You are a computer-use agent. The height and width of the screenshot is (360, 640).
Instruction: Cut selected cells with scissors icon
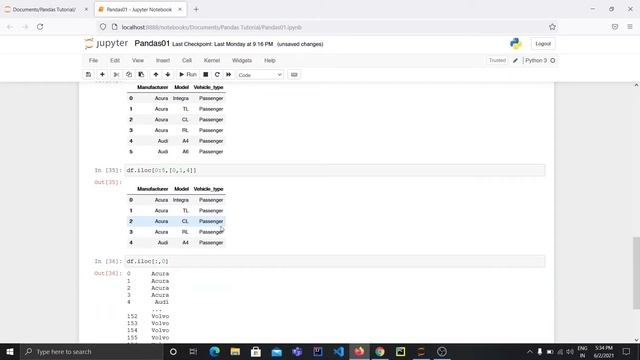tap(116, 75)
